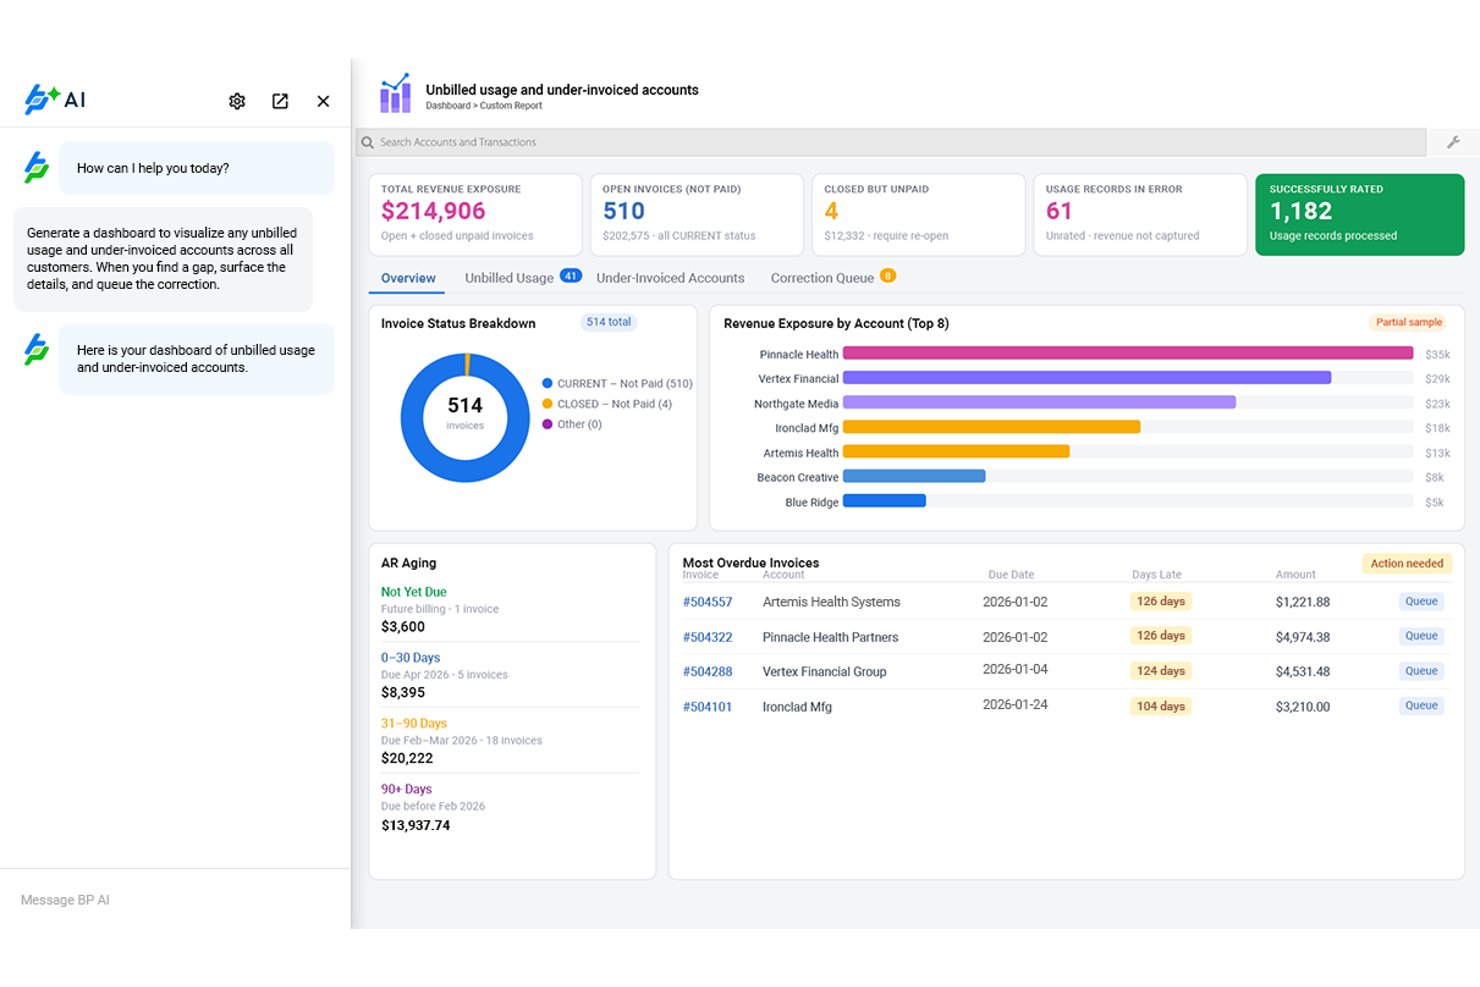Queue correction for Vertex Financial Group

(1421, 671)
